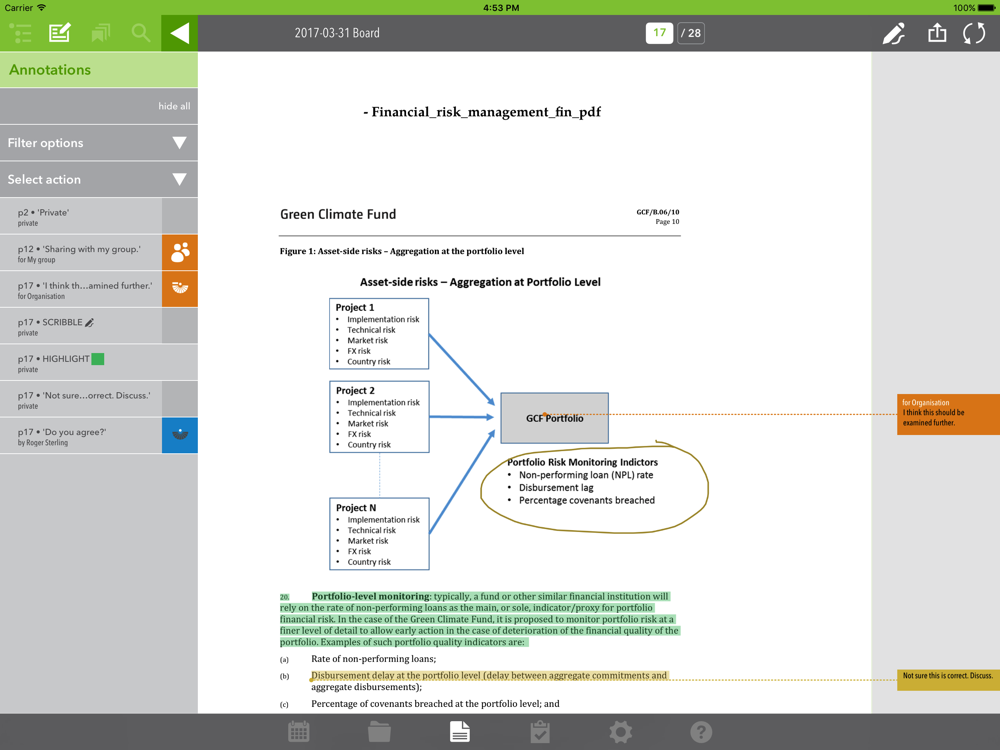Tap the pencil icon beside SCRIBBLE

click(90, 323)
